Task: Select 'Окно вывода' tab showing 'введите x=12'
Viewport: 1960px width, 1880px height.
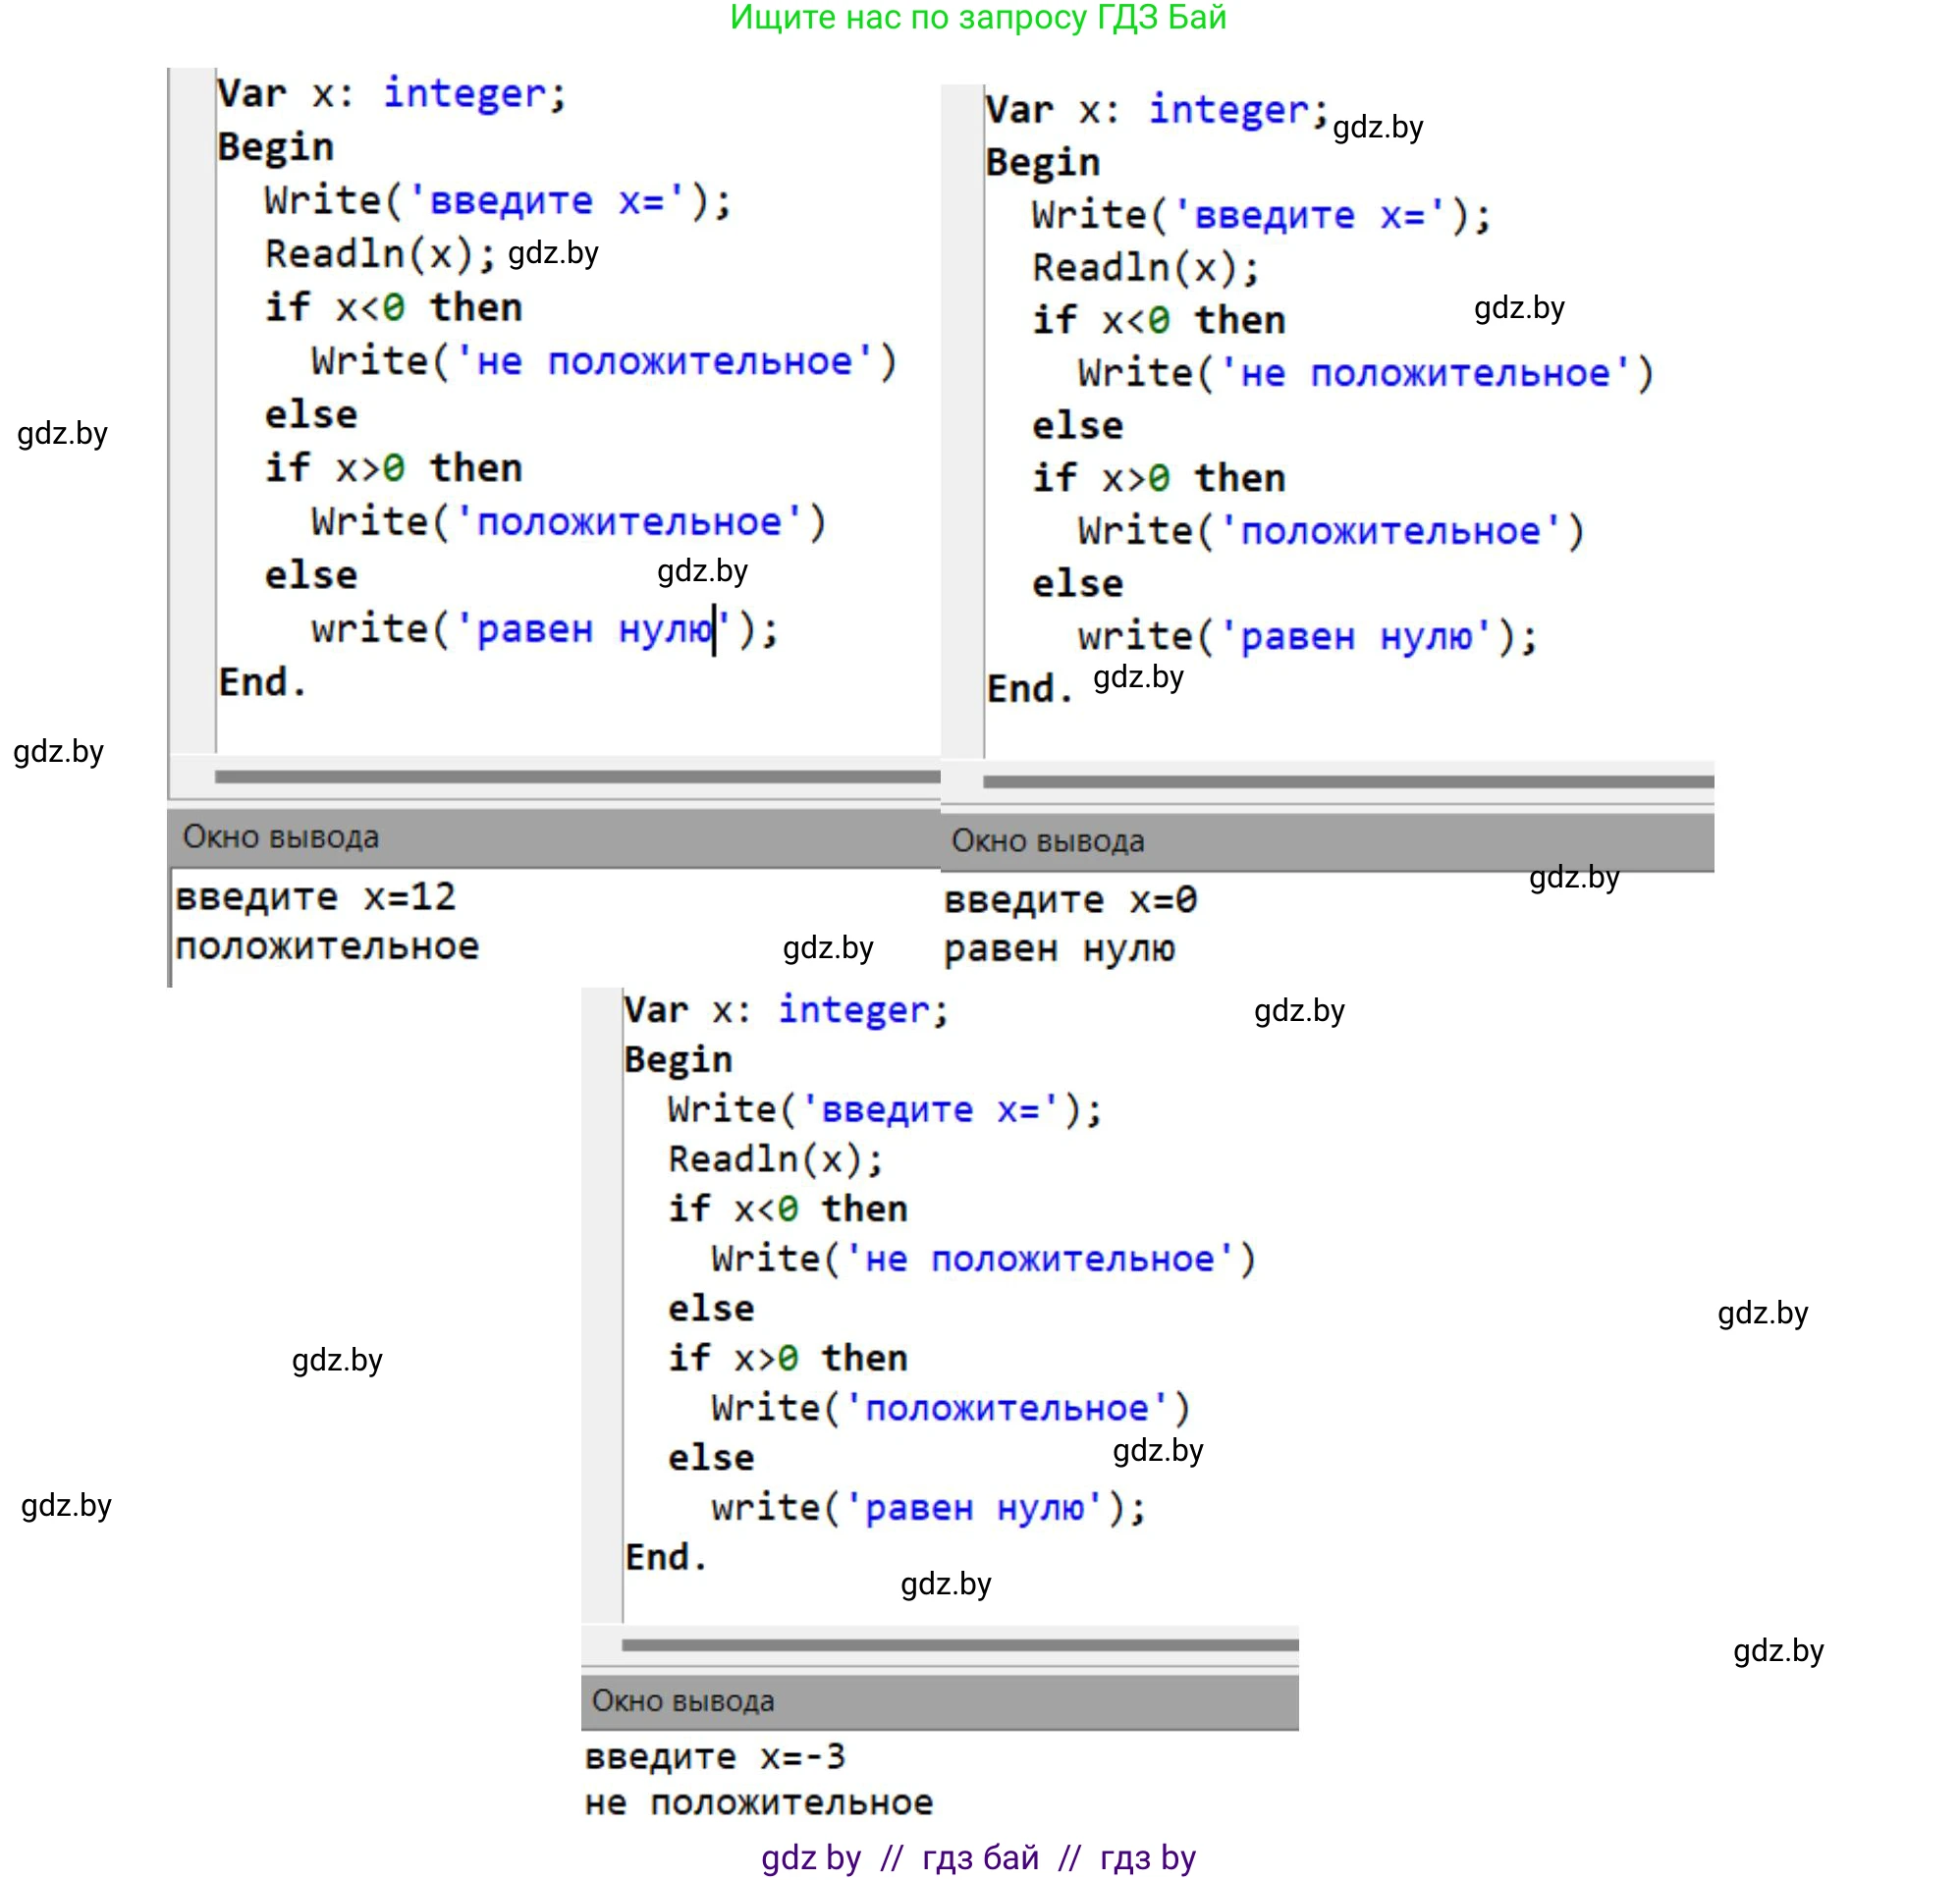Action: (281, 836)
